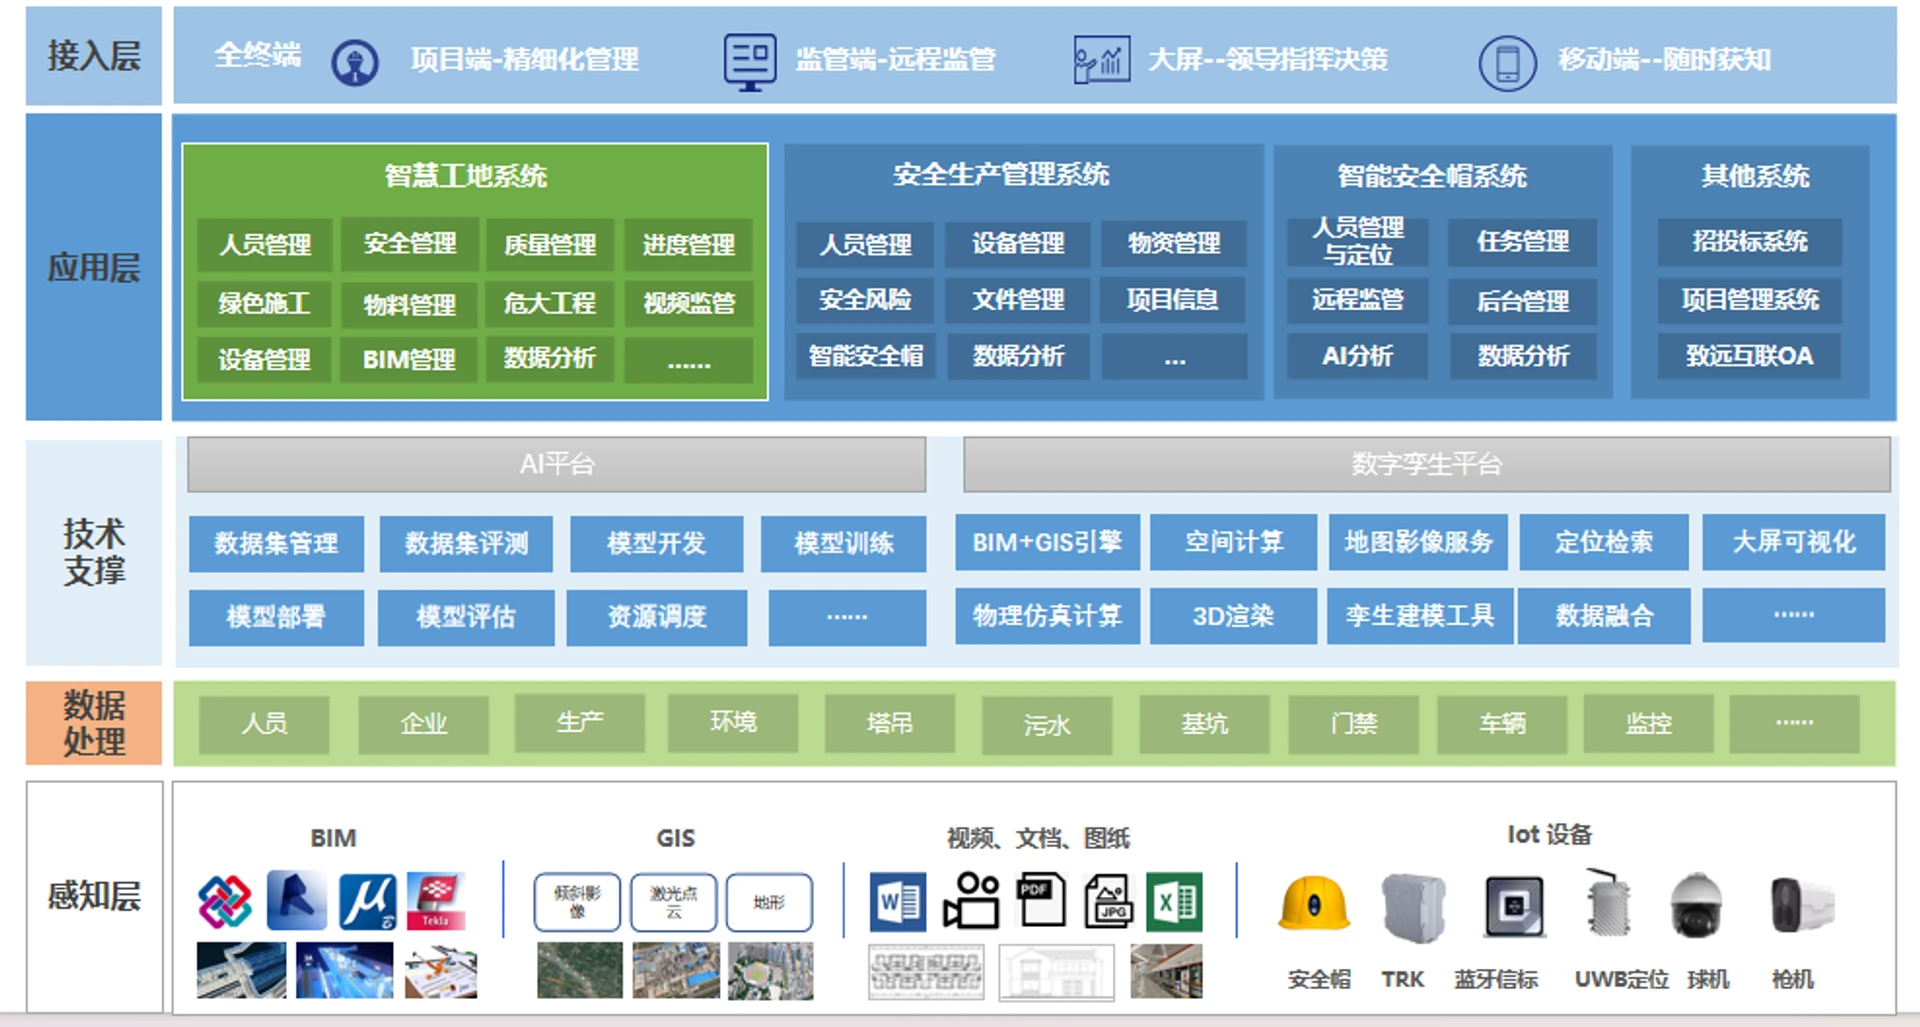Screen dimensions: 1920x1027
Task: Click the yellow safety helmet icon
Action: (1314, 903)
